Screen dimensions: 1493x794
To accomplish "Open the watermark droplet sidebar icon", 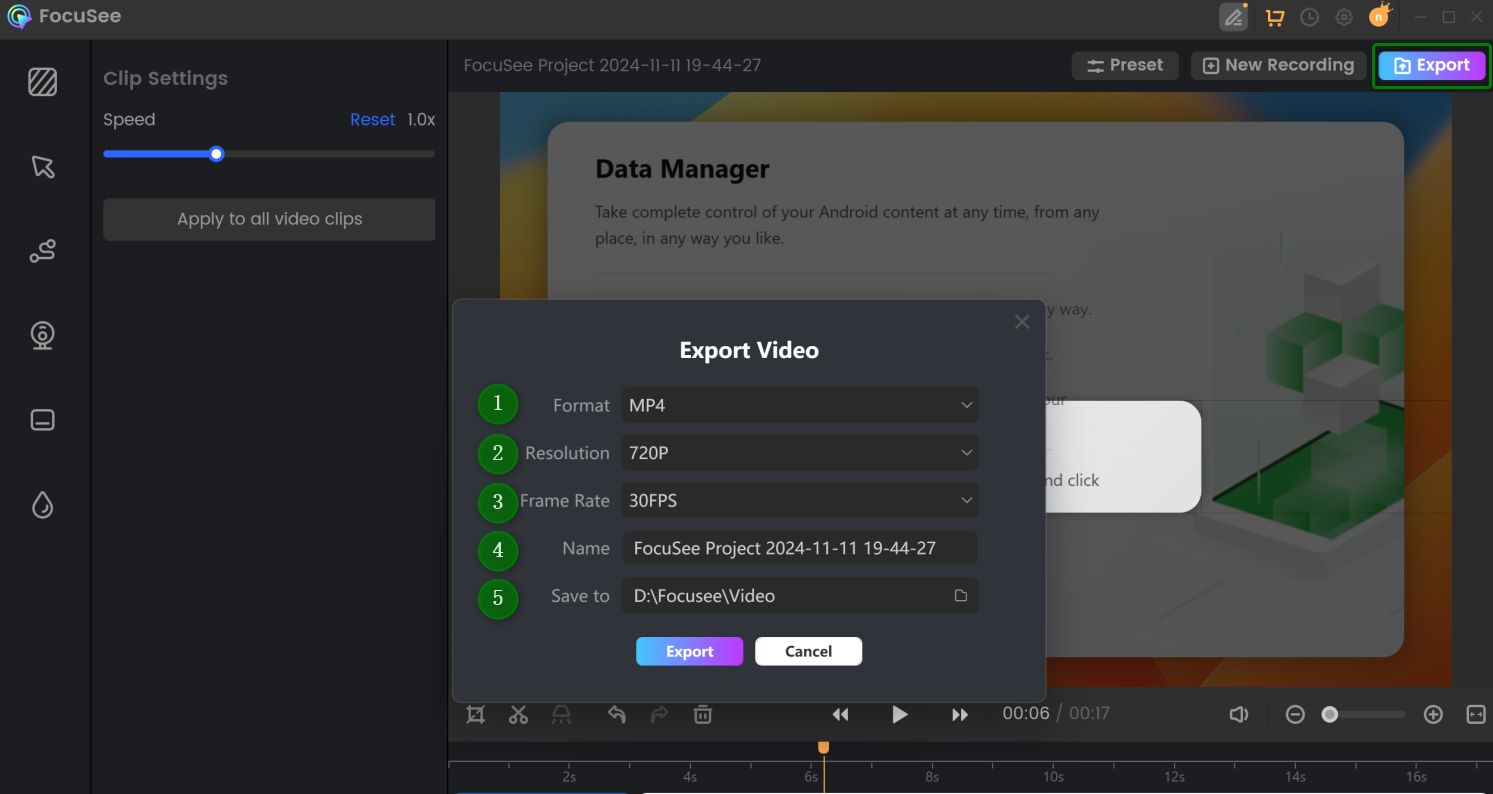I will [x=42, y=505].
